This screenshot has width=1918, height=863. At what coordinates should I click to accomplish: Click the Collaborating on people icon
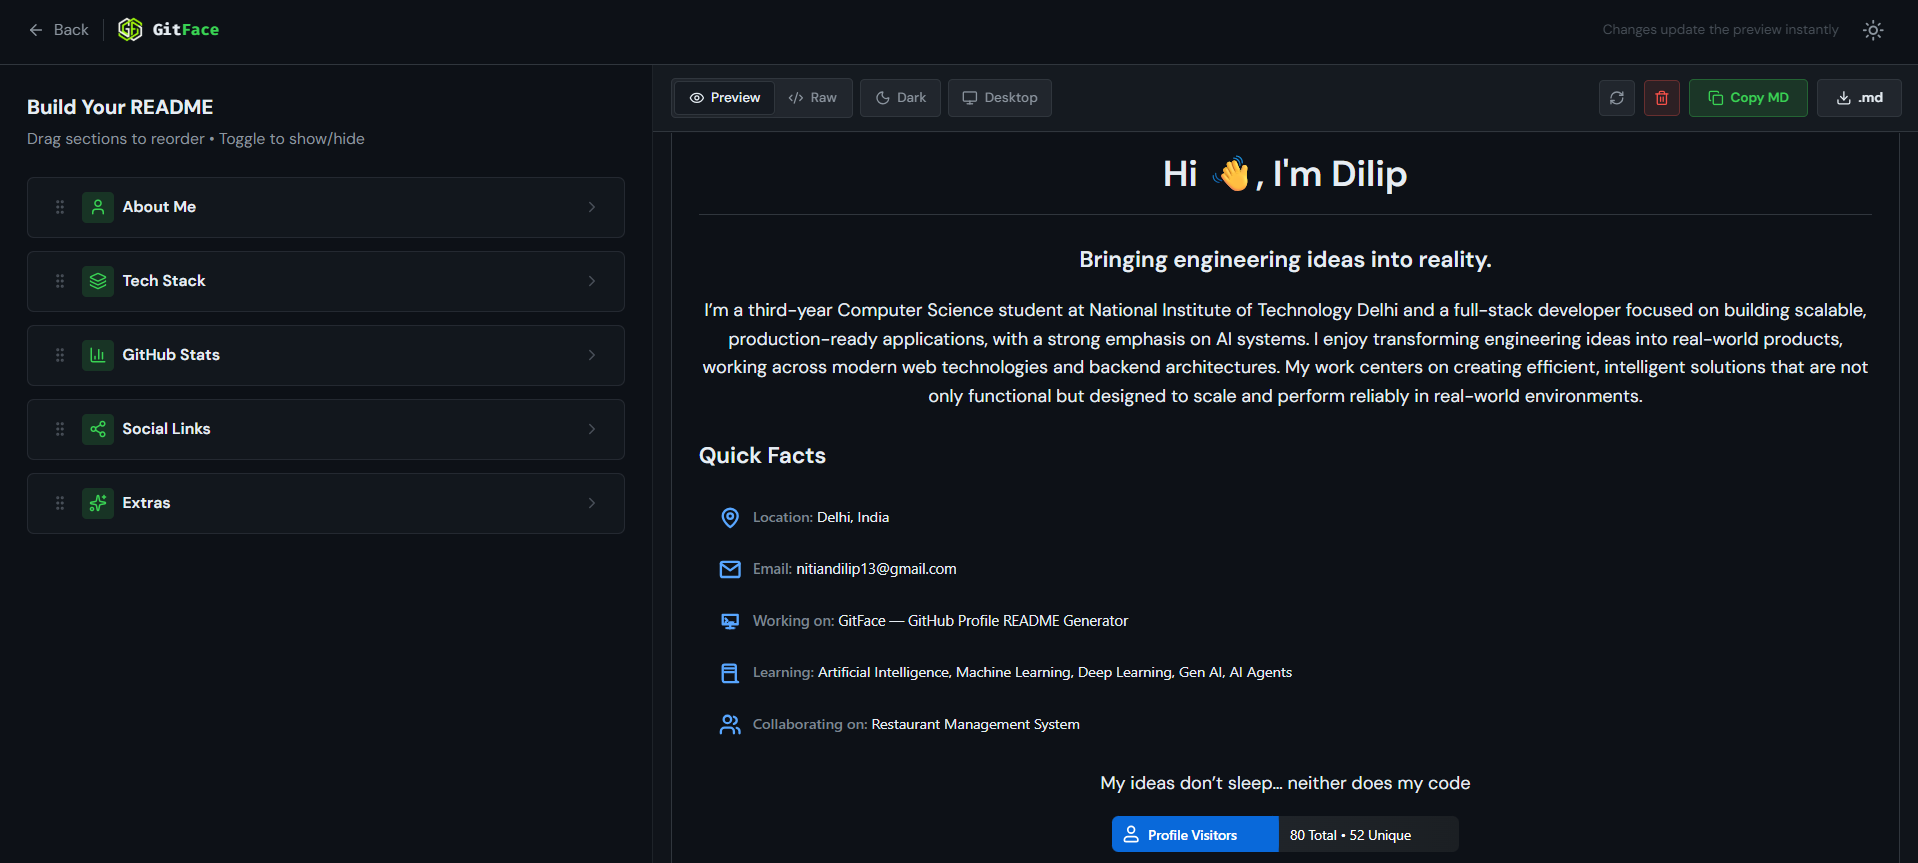coord(730,725)
